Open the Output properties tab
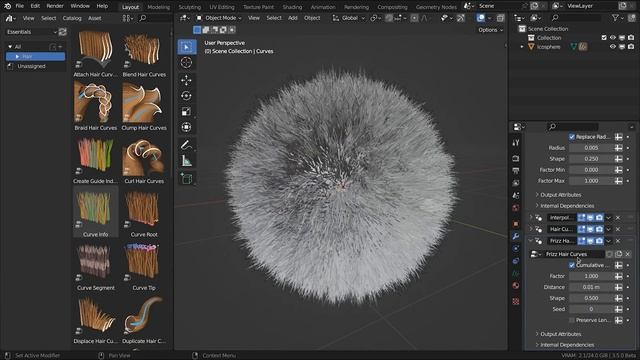The image size is (640, 360). point(516,171)
